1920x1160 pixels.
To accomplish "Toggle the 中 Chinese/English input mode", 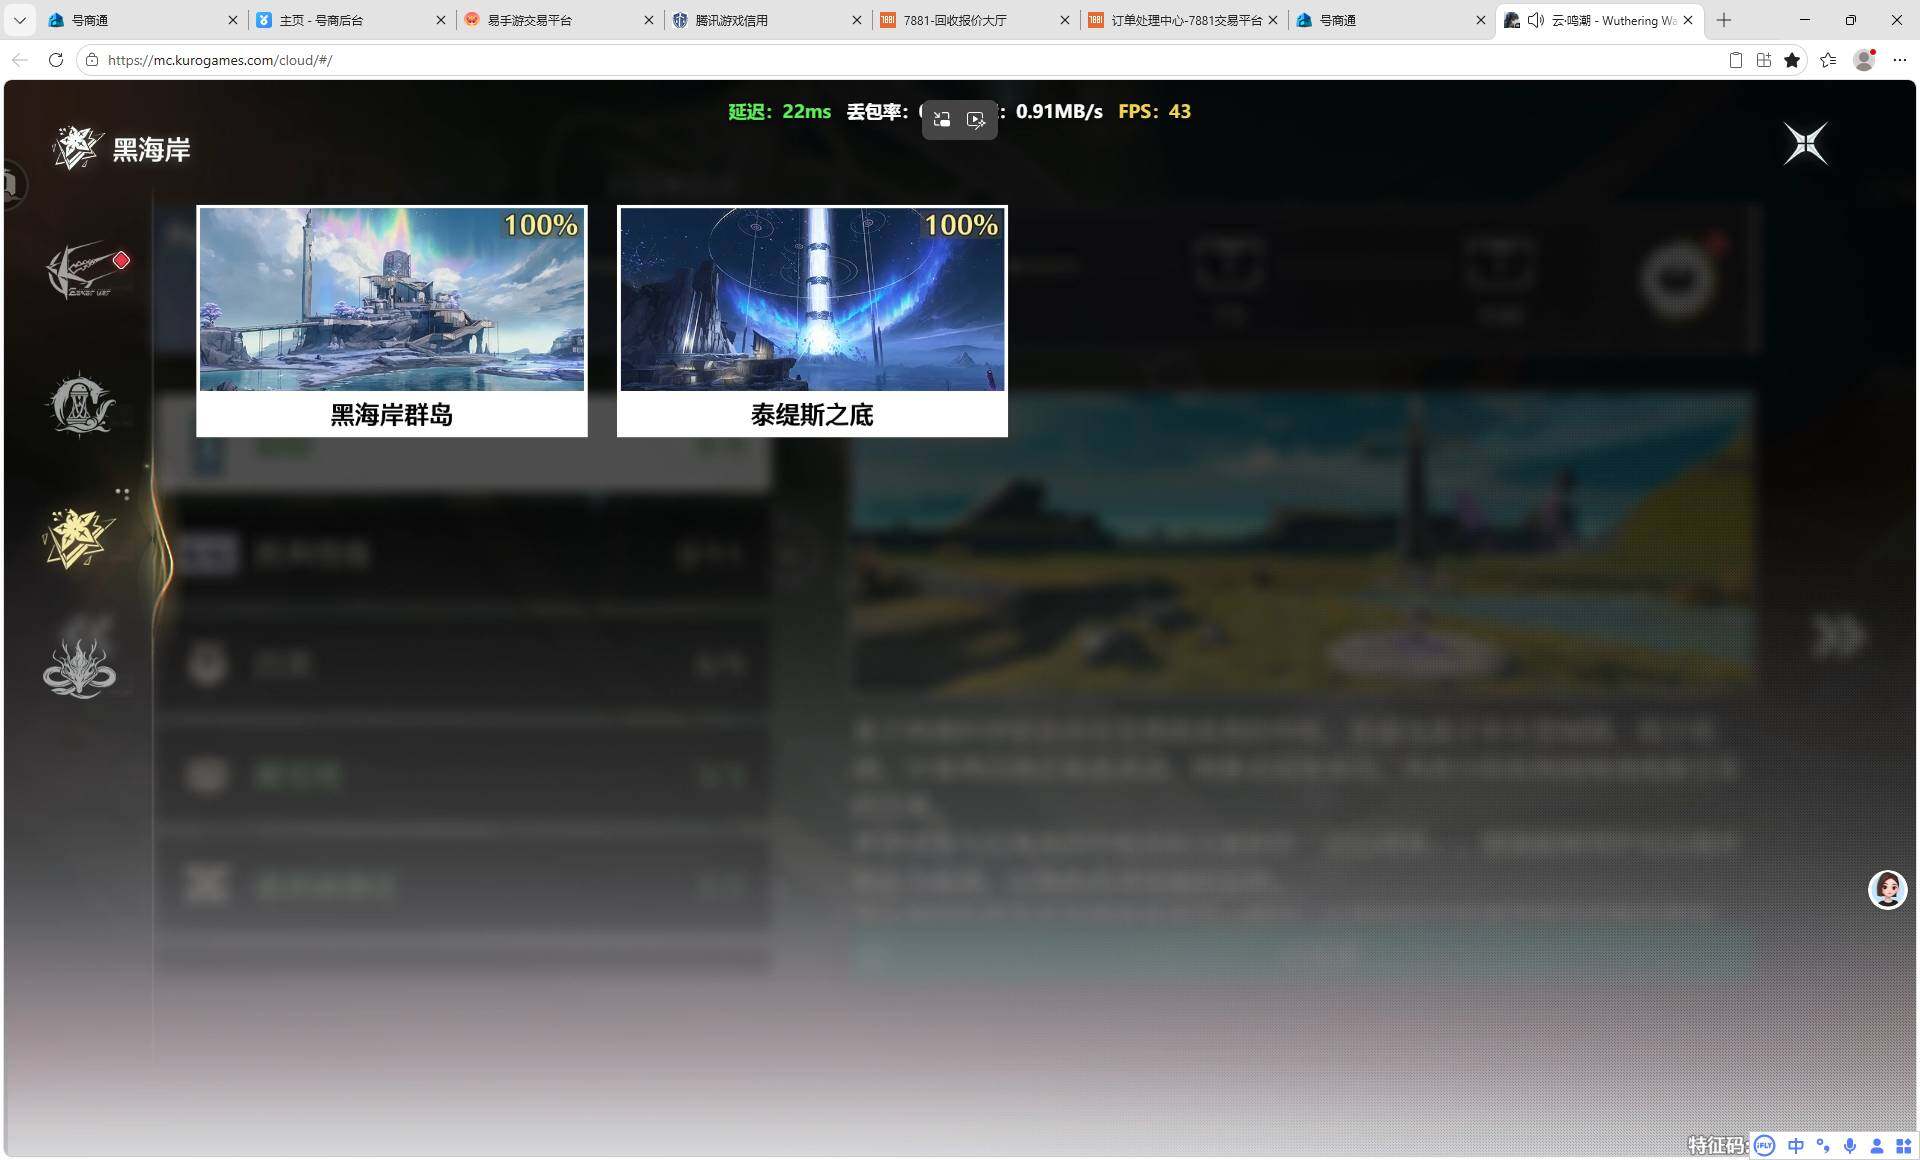I will click(1796, 1146).
